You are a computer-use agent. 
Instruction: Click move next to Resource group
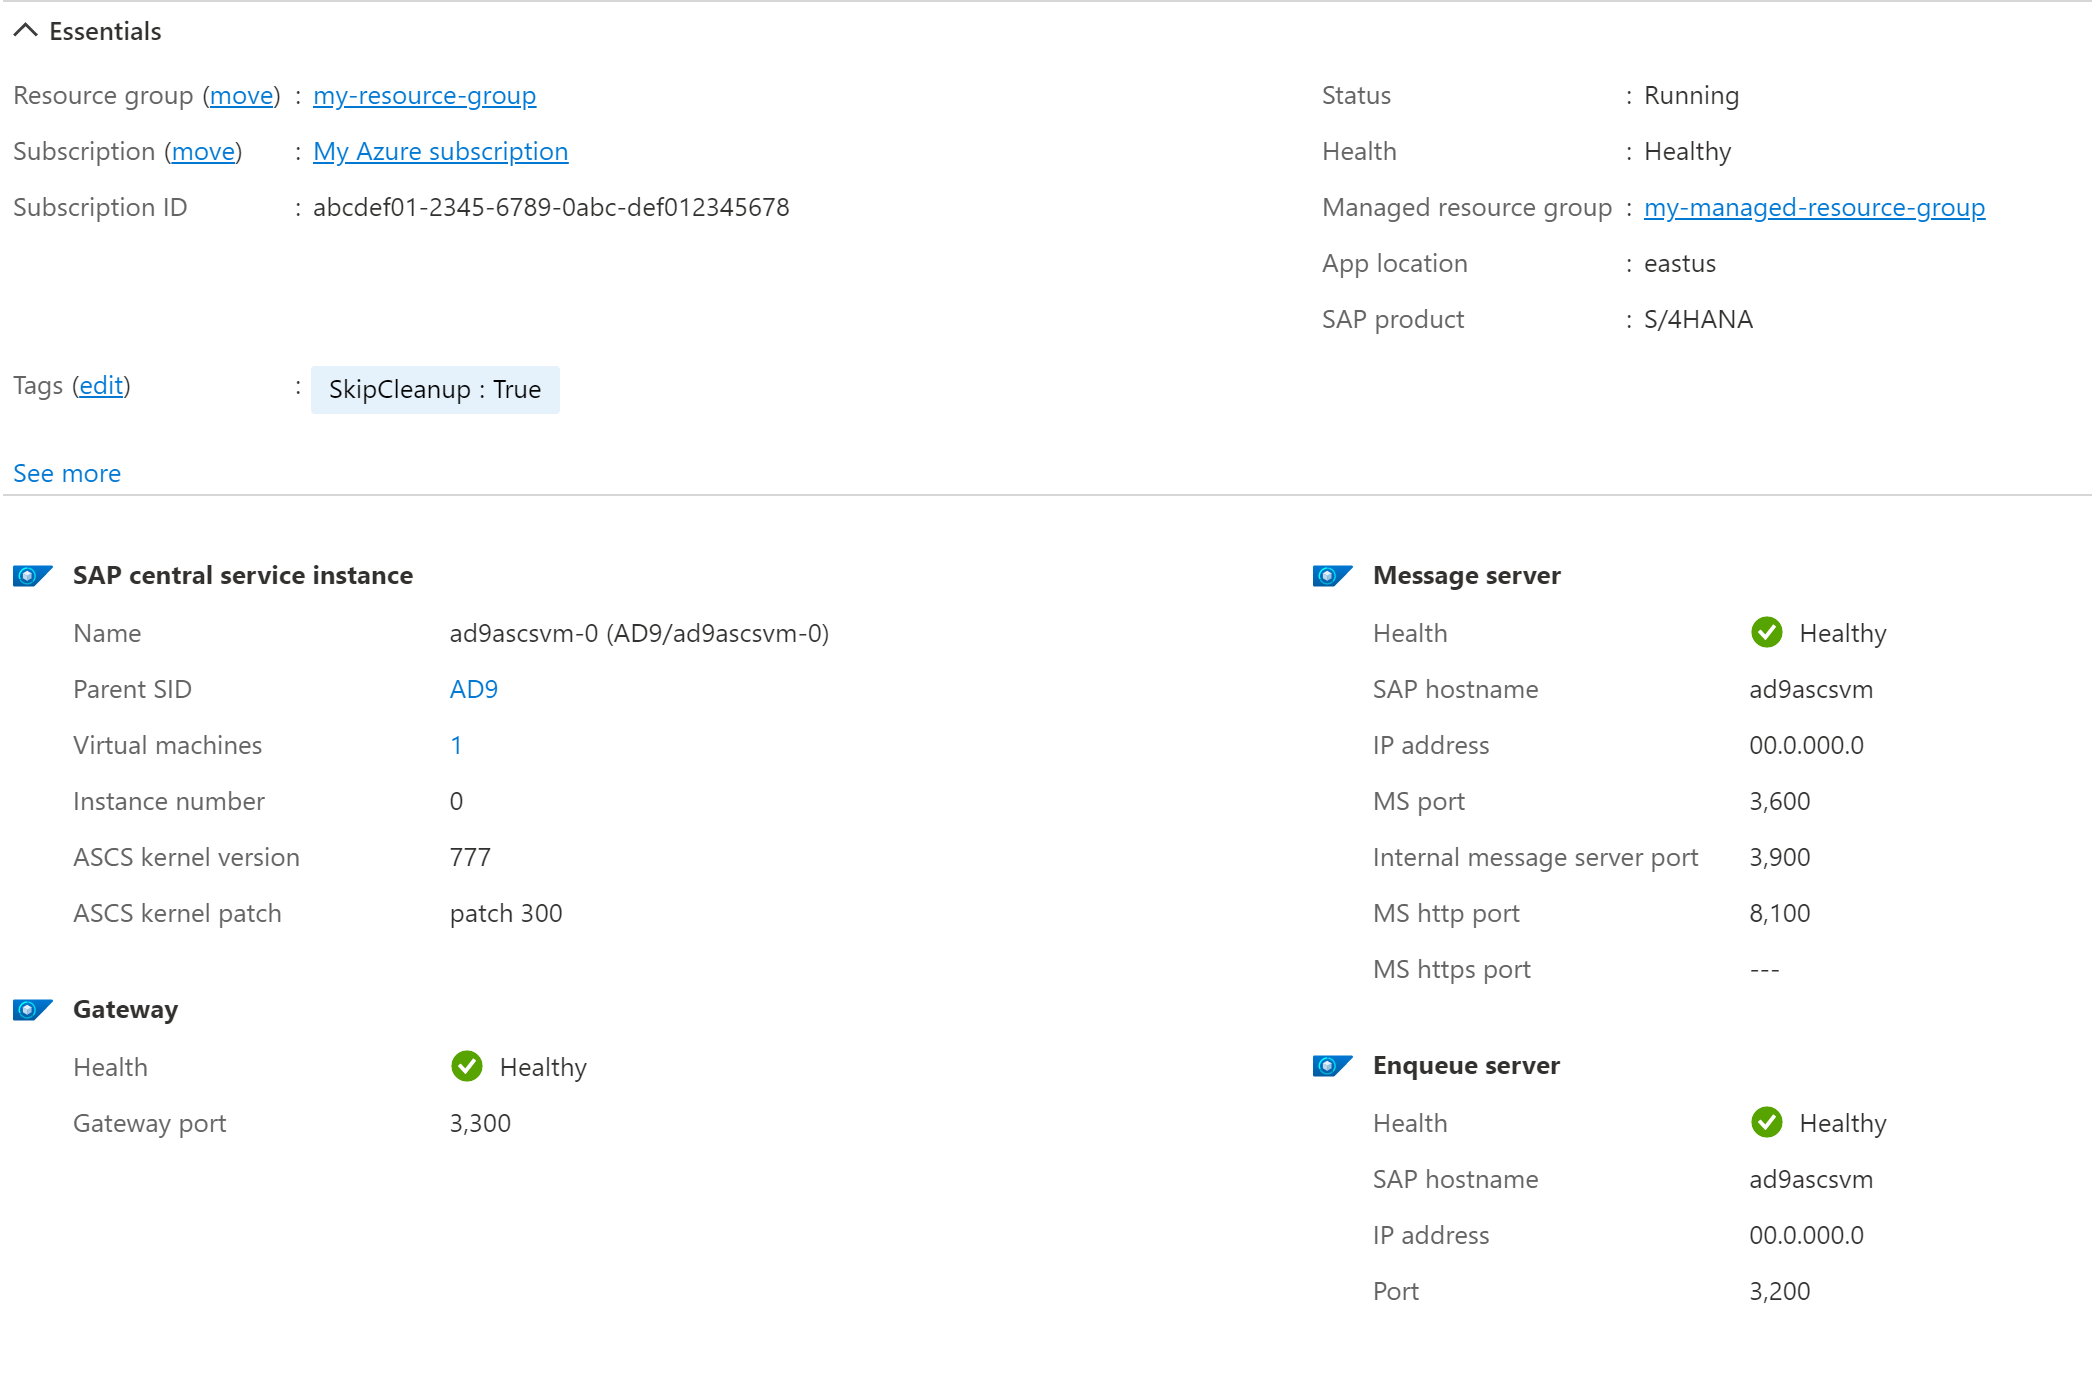pos(243,95)
